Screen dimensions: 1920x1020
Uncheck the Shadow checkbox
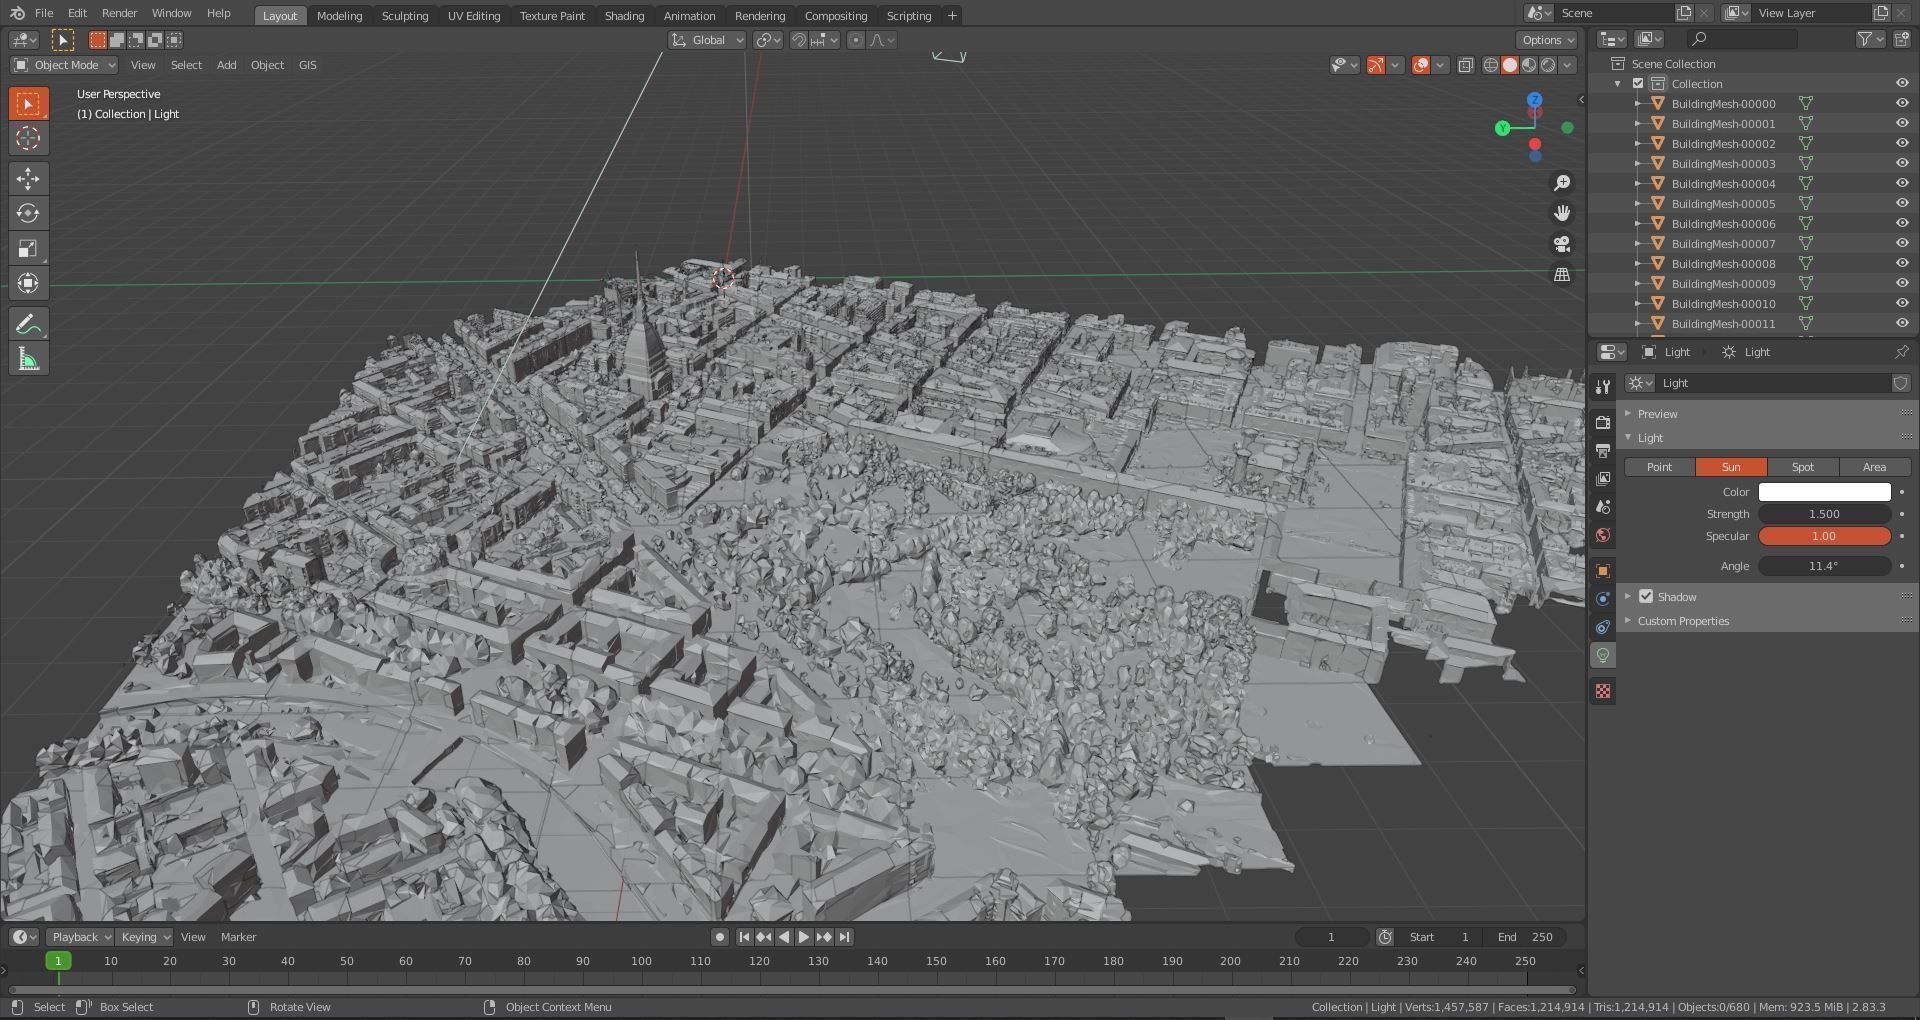1646,597
